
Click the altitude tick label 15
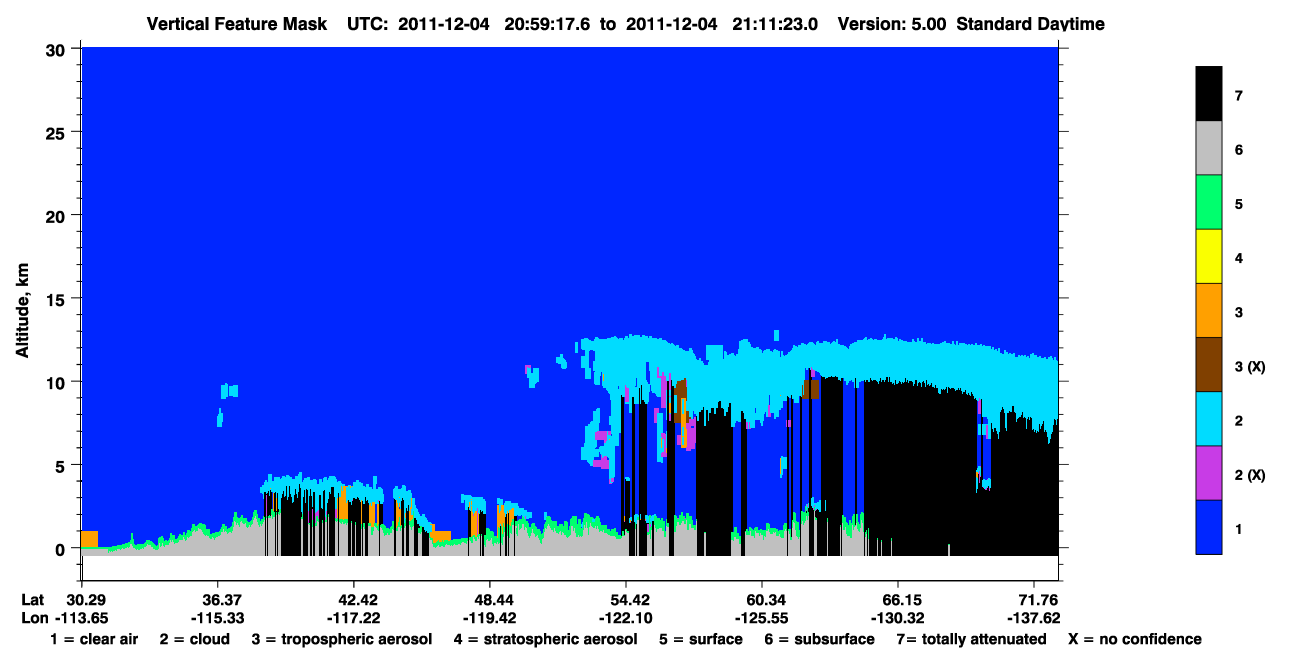point(58,299)
